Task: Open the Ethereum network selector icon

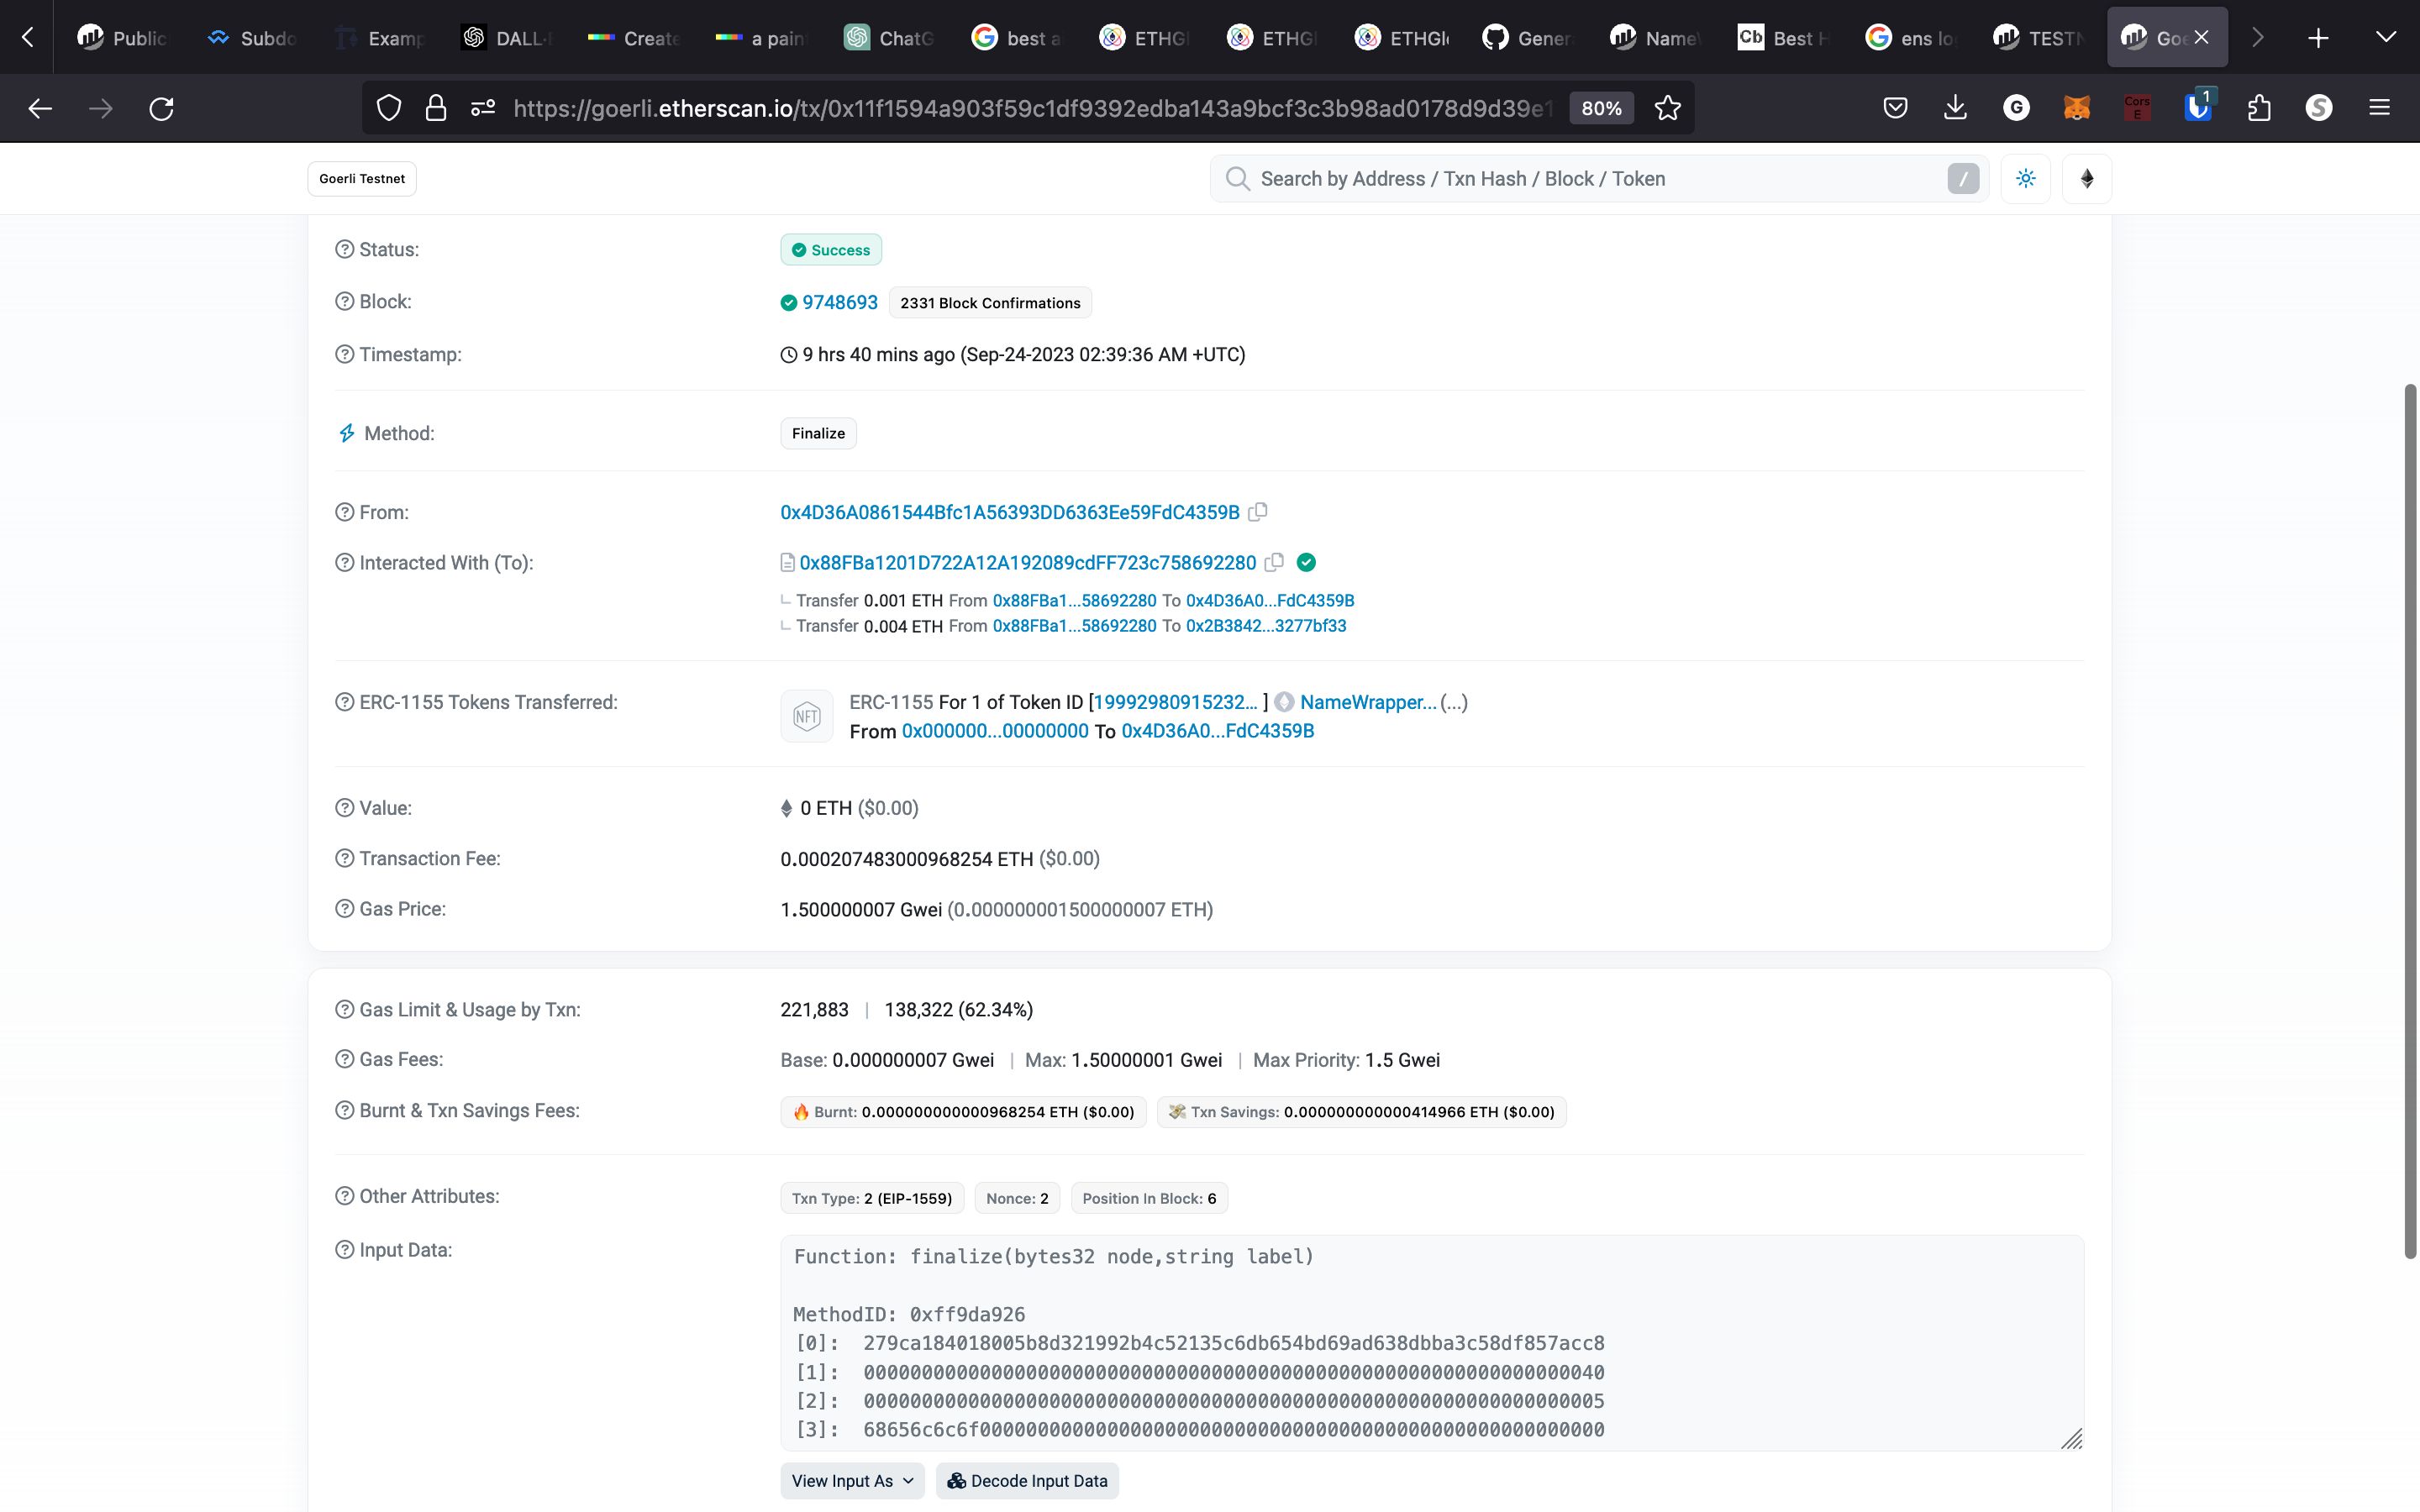Action: [x=2087, y=179]
